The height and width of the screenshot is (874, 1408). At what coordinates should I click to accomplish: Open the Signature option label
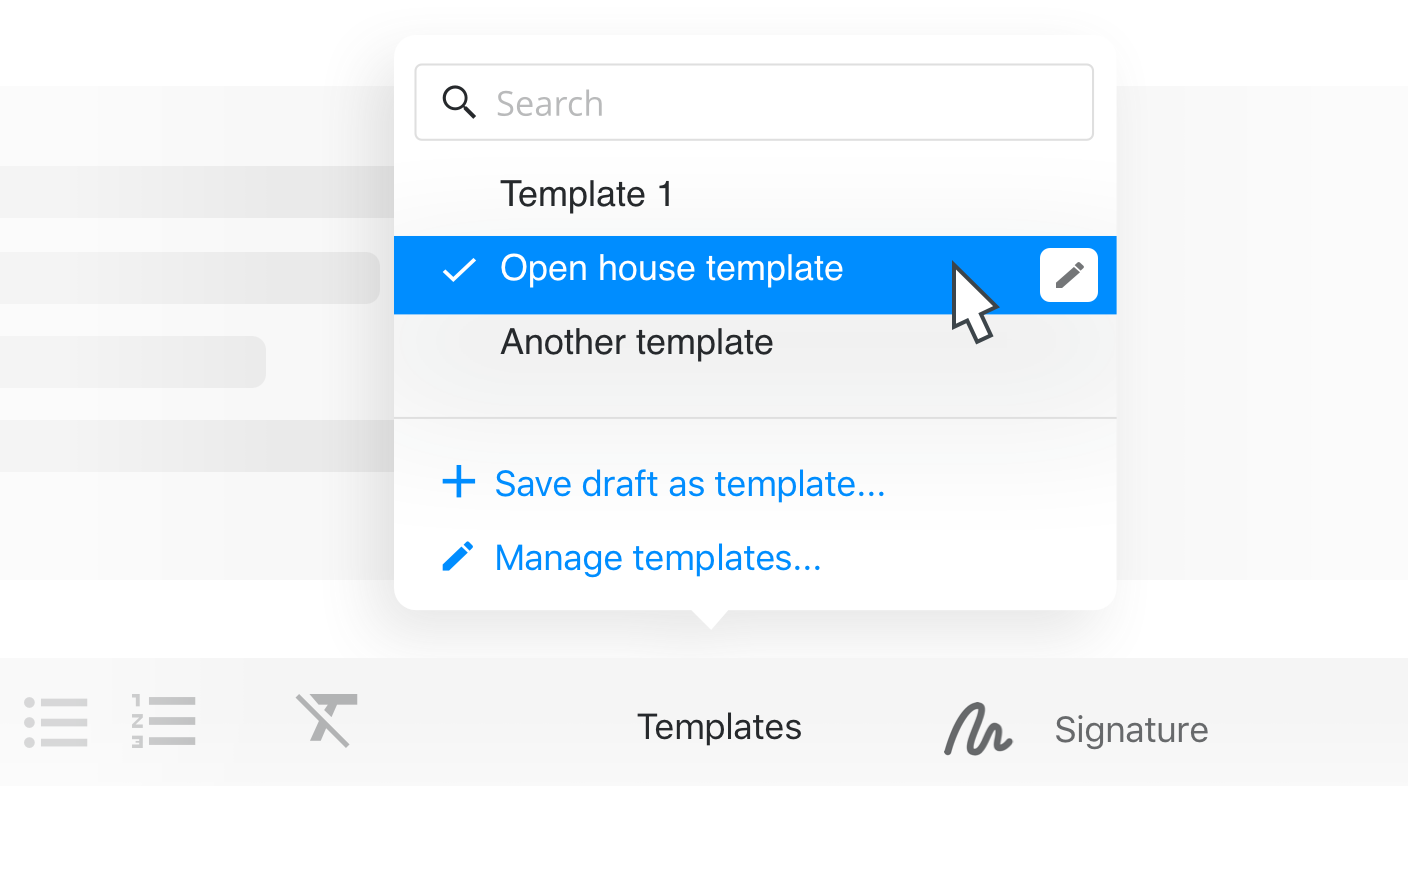click(1131, 730)
